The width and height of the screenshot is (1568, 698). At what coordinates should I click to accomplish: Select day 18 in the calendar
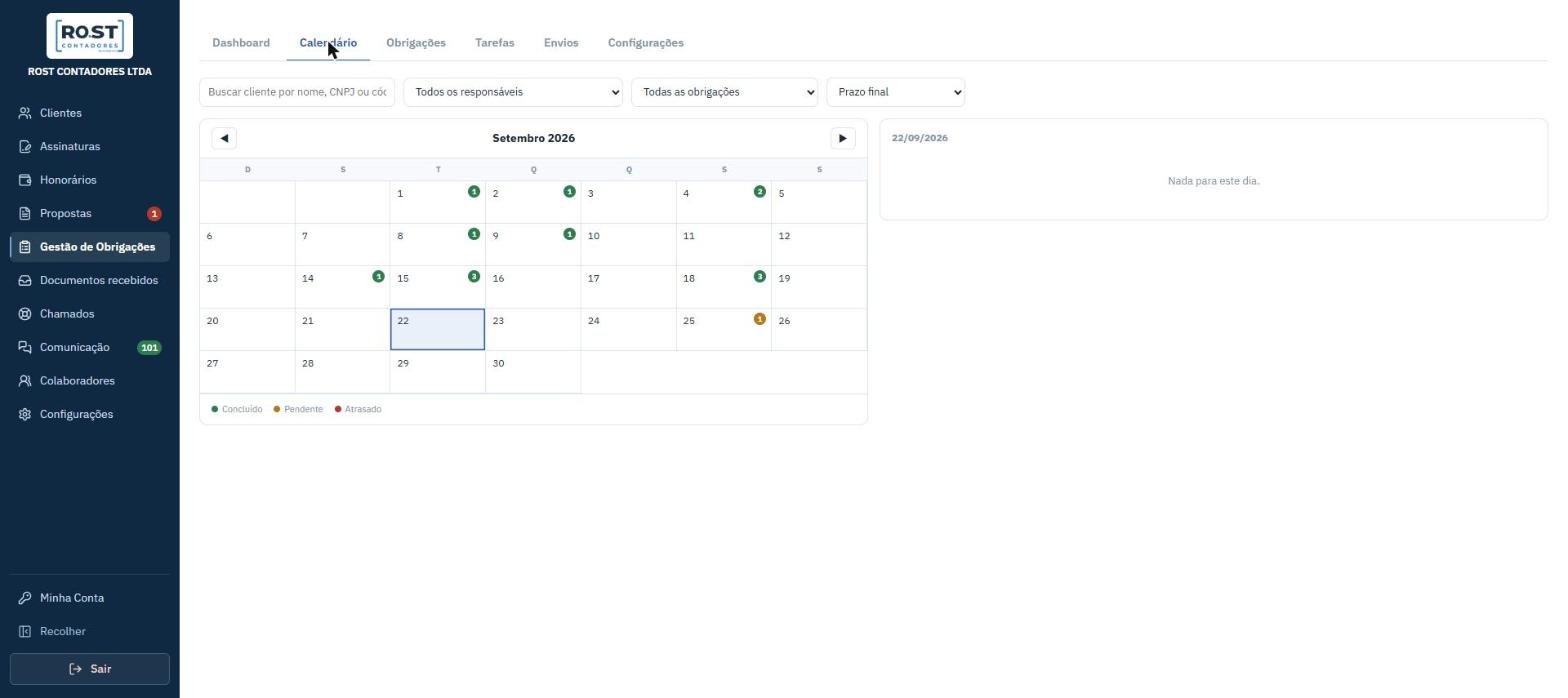724,287
